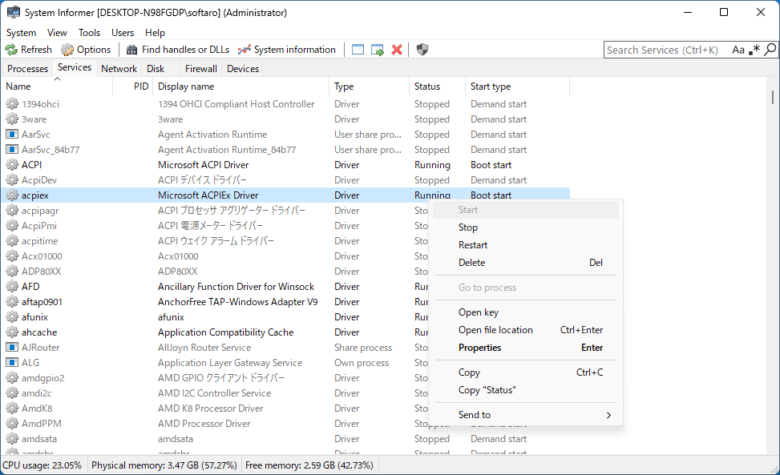
Task: Sort by the Name column header
Action: point(57,87)
